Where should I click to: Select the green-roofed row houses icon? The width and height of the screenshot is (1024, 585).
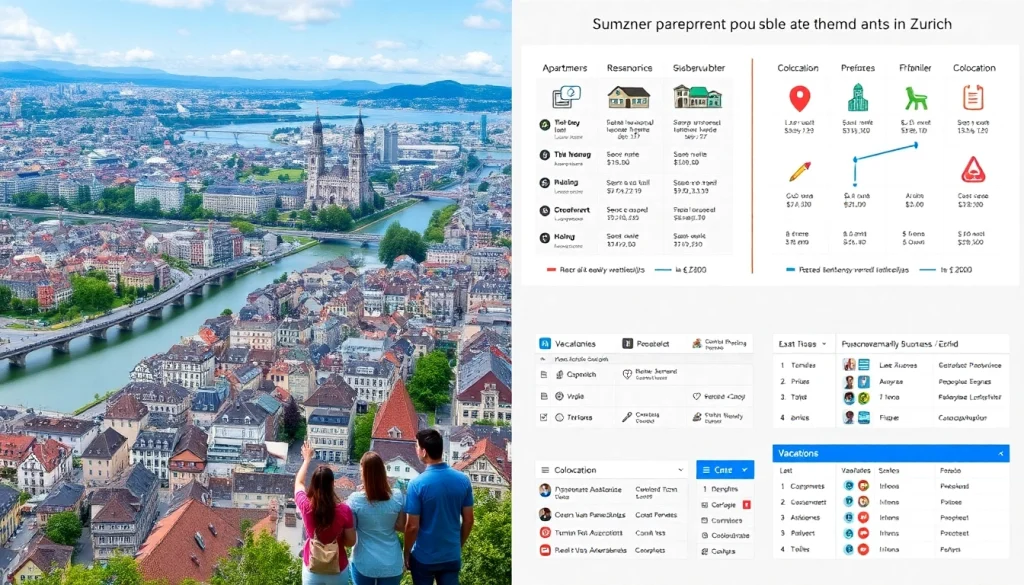tap(697, 97)
